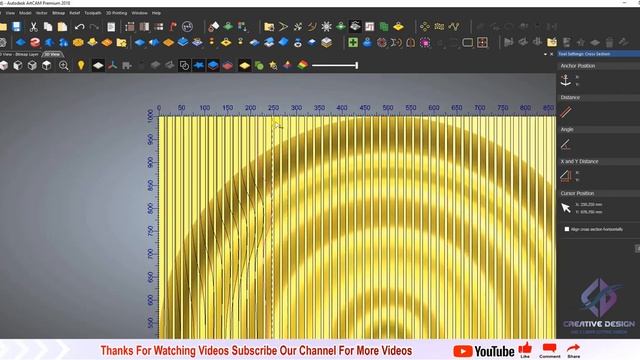Click the XYZ axis origin icon
The image size is (640, 360).
click(x=113, y=65)
